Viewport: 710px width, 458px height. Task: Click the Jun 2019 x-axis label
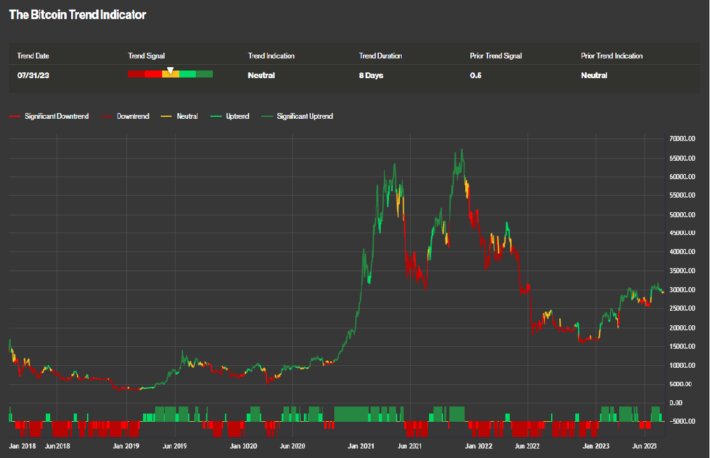(x=175, y=446)
